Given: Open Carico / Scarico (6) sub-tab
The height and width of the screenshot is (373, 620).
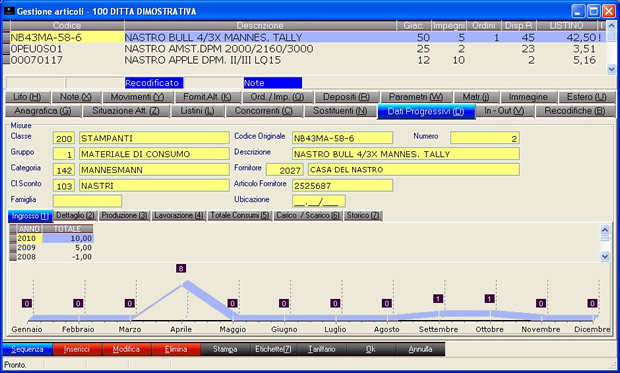Looking at the screenshot, I should click(x=308, y=216).
